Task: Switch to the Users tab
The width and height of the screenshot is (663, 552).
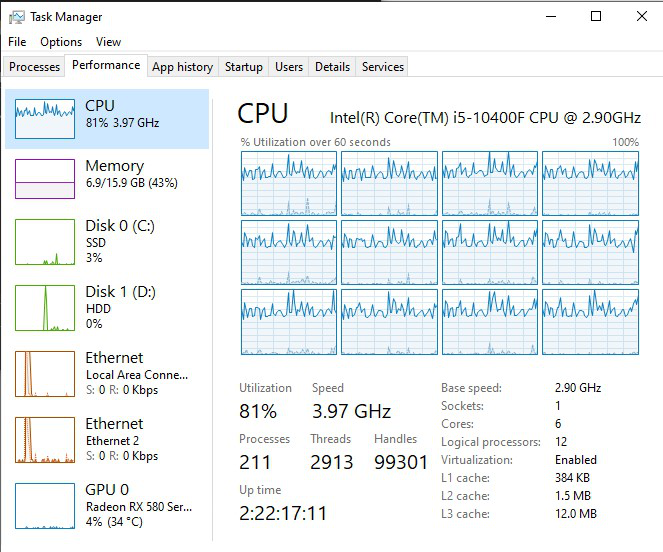Action: (289, 67)
